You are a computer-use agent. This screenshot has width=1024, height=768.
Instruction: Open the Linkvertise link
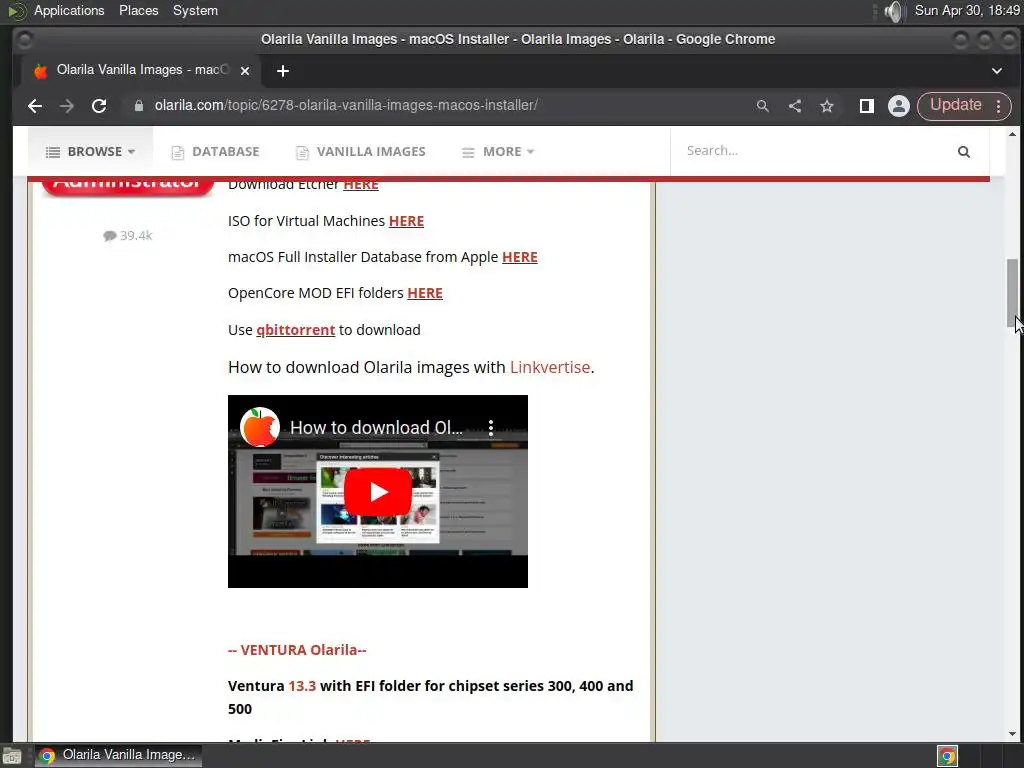550,367
